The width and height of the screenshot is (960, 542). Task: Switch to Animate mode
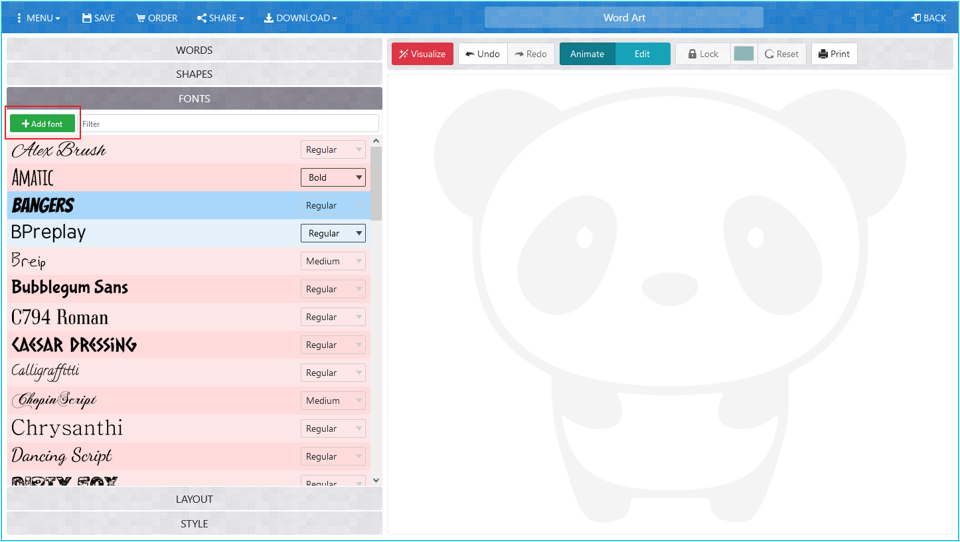click(x=587, y=54)
